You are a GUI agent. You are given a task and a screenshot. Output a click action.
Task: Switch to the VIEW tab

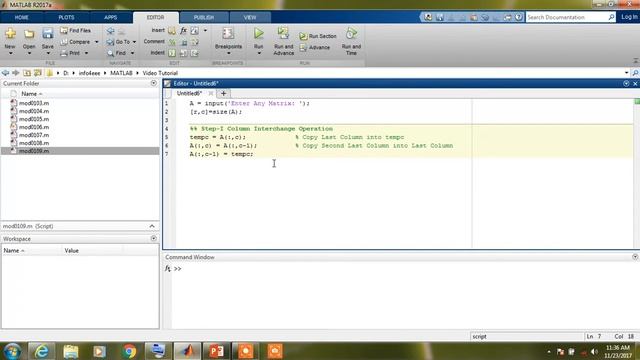point(250,18)
